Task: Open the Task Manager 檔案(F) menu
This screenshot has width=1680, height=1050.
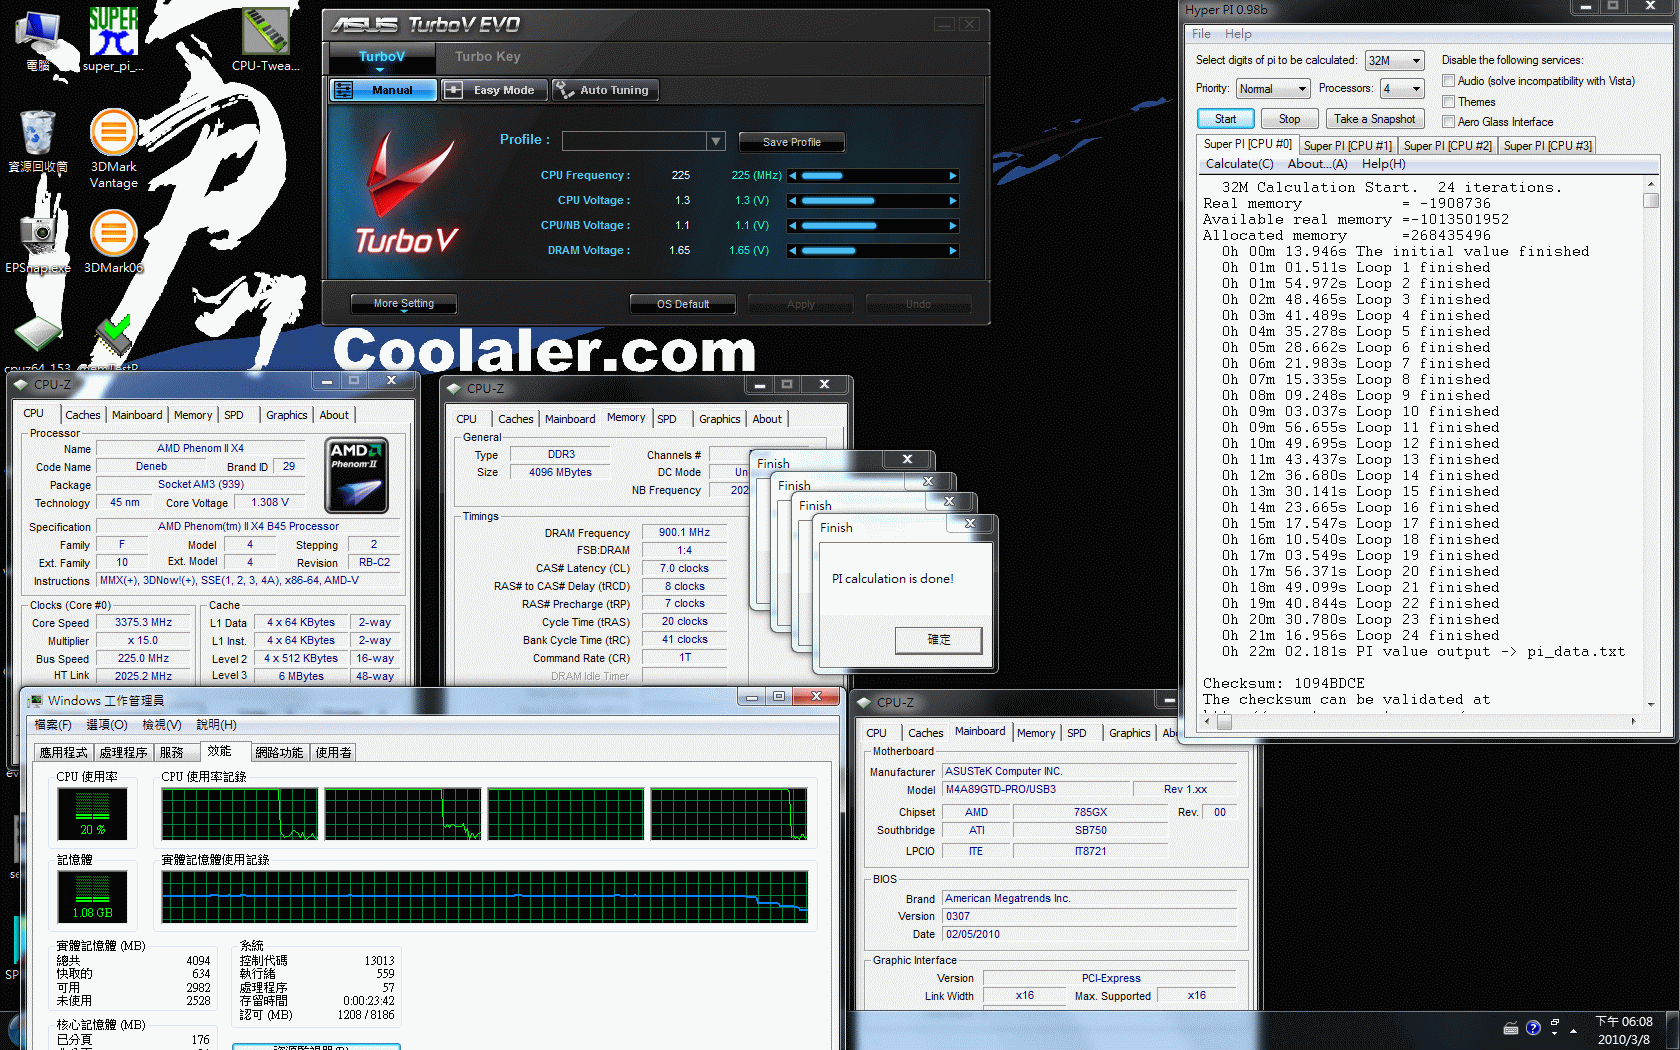Action: pyautogui.click(x=53, y=725)
